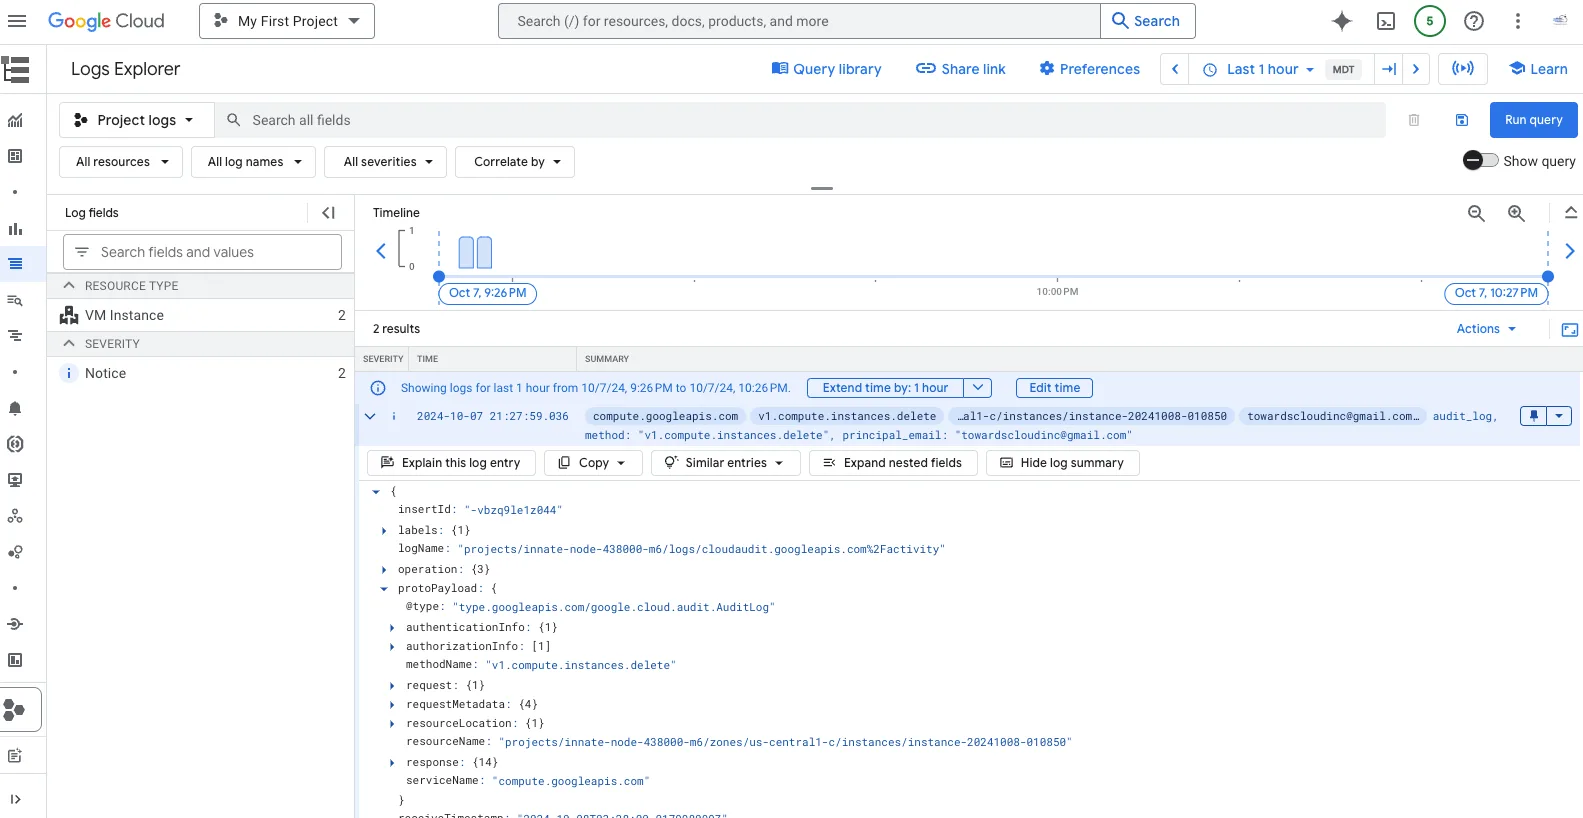Open the Project logs scope dropdown
The image size is (1583, 818).
(136, 120)
